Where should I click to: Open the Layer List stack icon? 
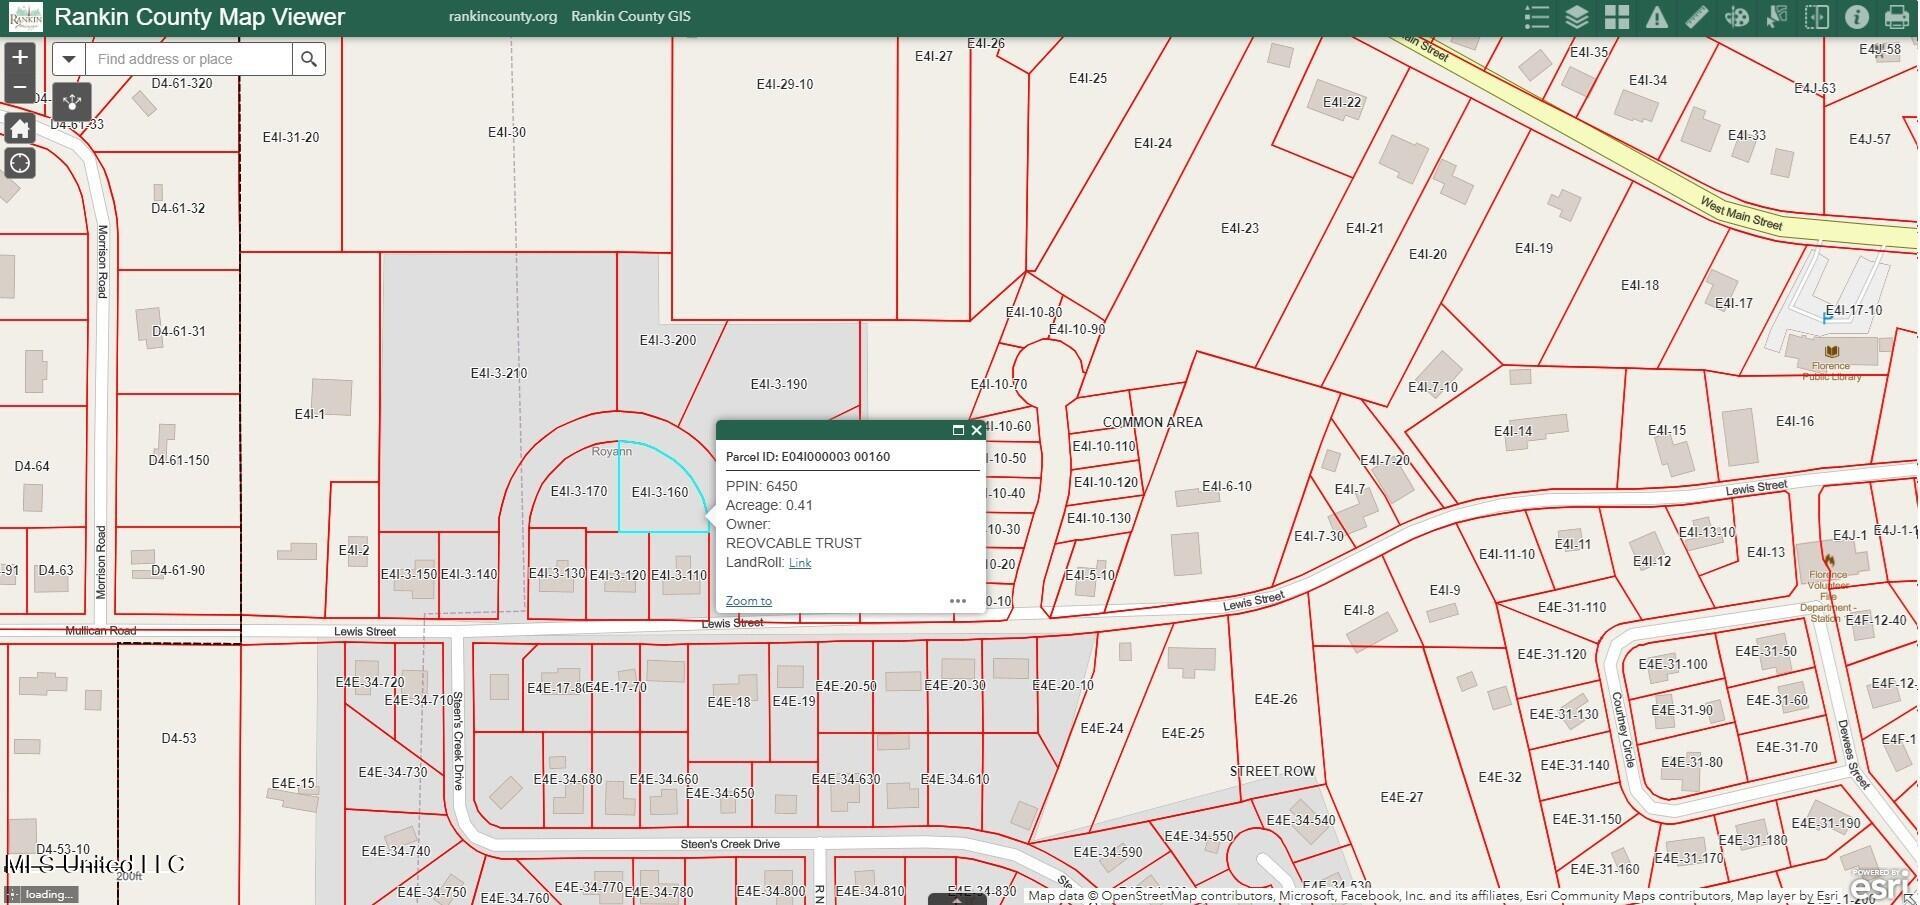pos(1576,17)
